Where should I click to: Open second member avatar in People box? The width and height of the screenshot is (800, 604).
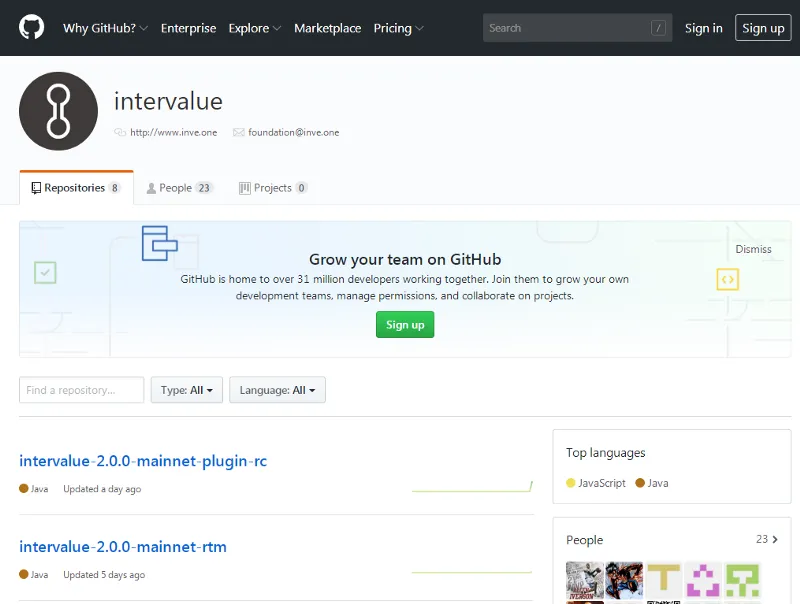(624, 580)
